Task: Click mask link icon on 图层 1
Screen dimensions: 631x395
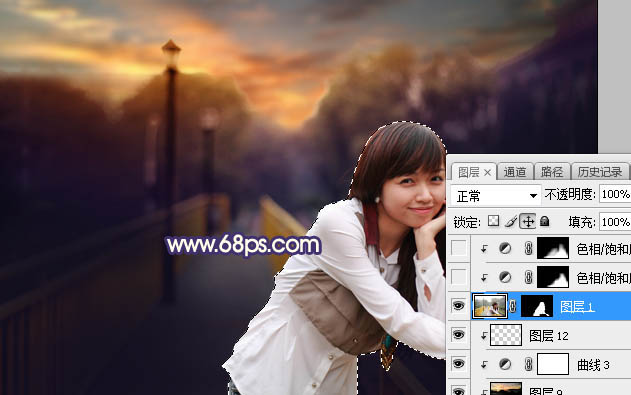Action: (513, 307)
